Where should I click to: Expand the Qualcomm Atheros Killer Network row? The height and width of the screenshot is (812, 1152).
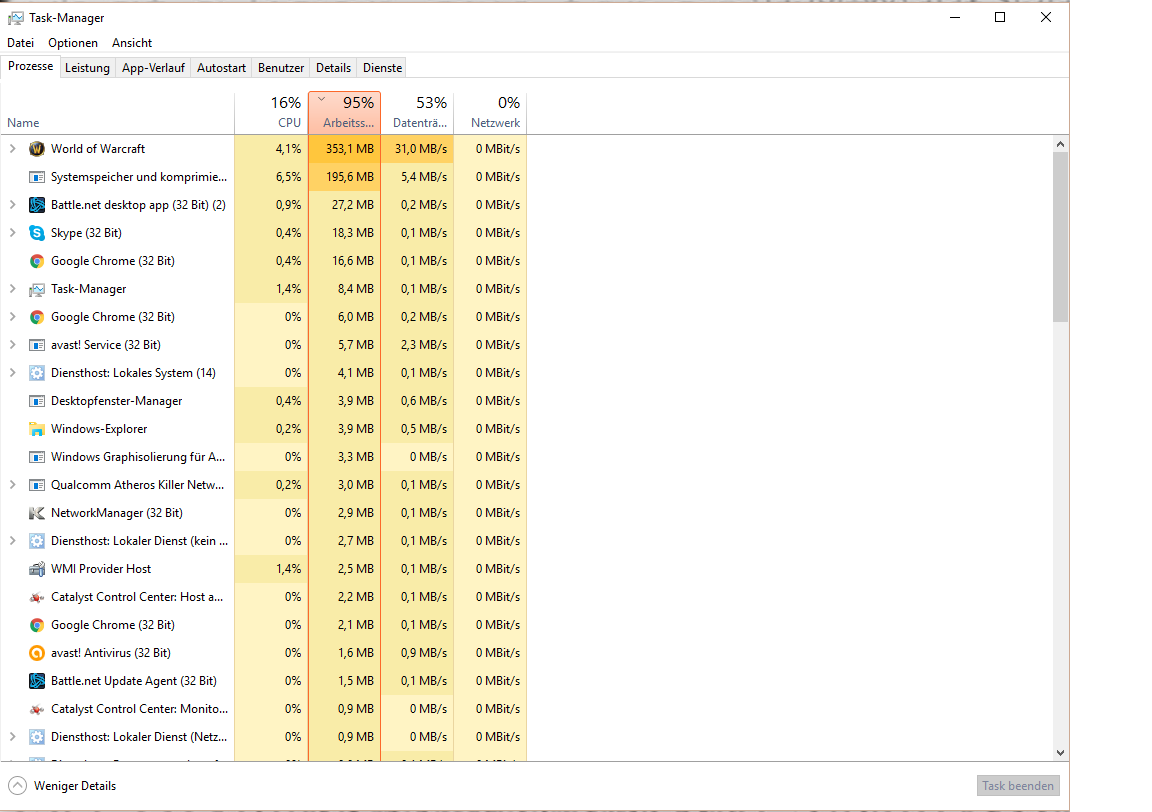click(12, 485)
